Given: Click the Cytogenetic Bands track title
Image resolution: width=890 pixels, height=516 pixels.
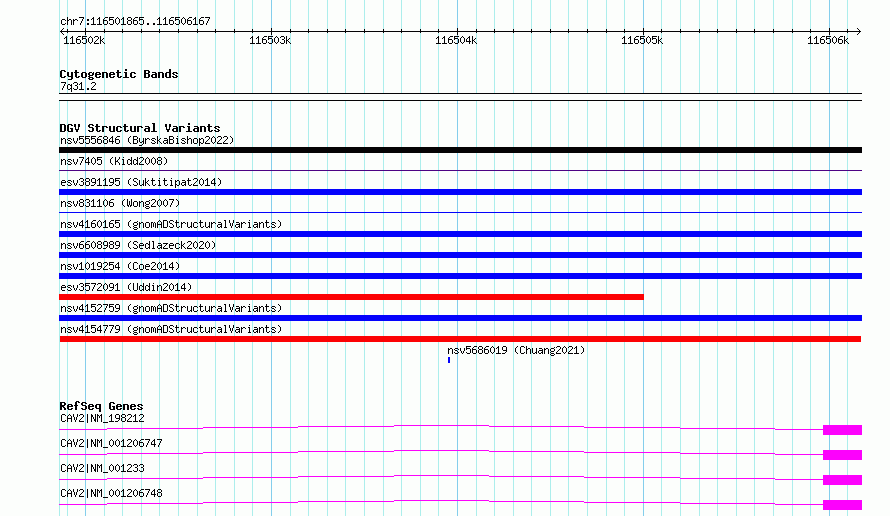Looking at the screenshot, I should click(119, 74).
